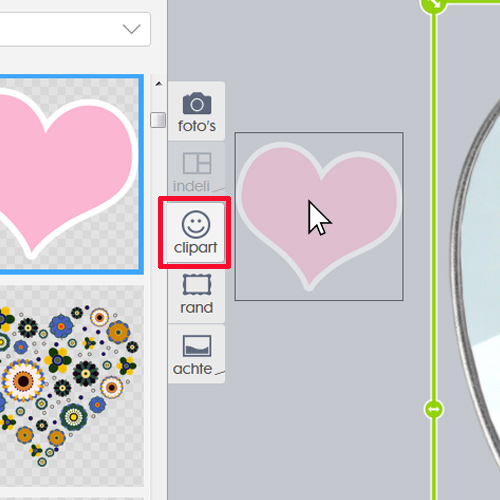Expand the category dropdown chevron
500x500 pixels.
click(131, 29)
